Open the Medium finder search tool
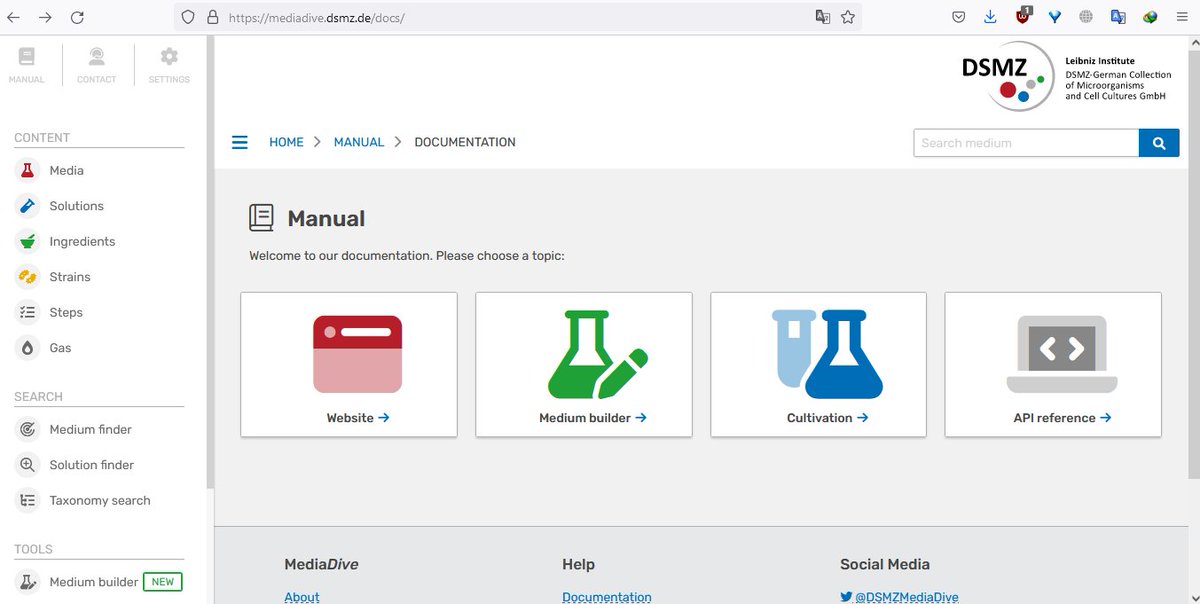Image resolution: width=1200 pixels, height=604 pixels. [91, 429]
